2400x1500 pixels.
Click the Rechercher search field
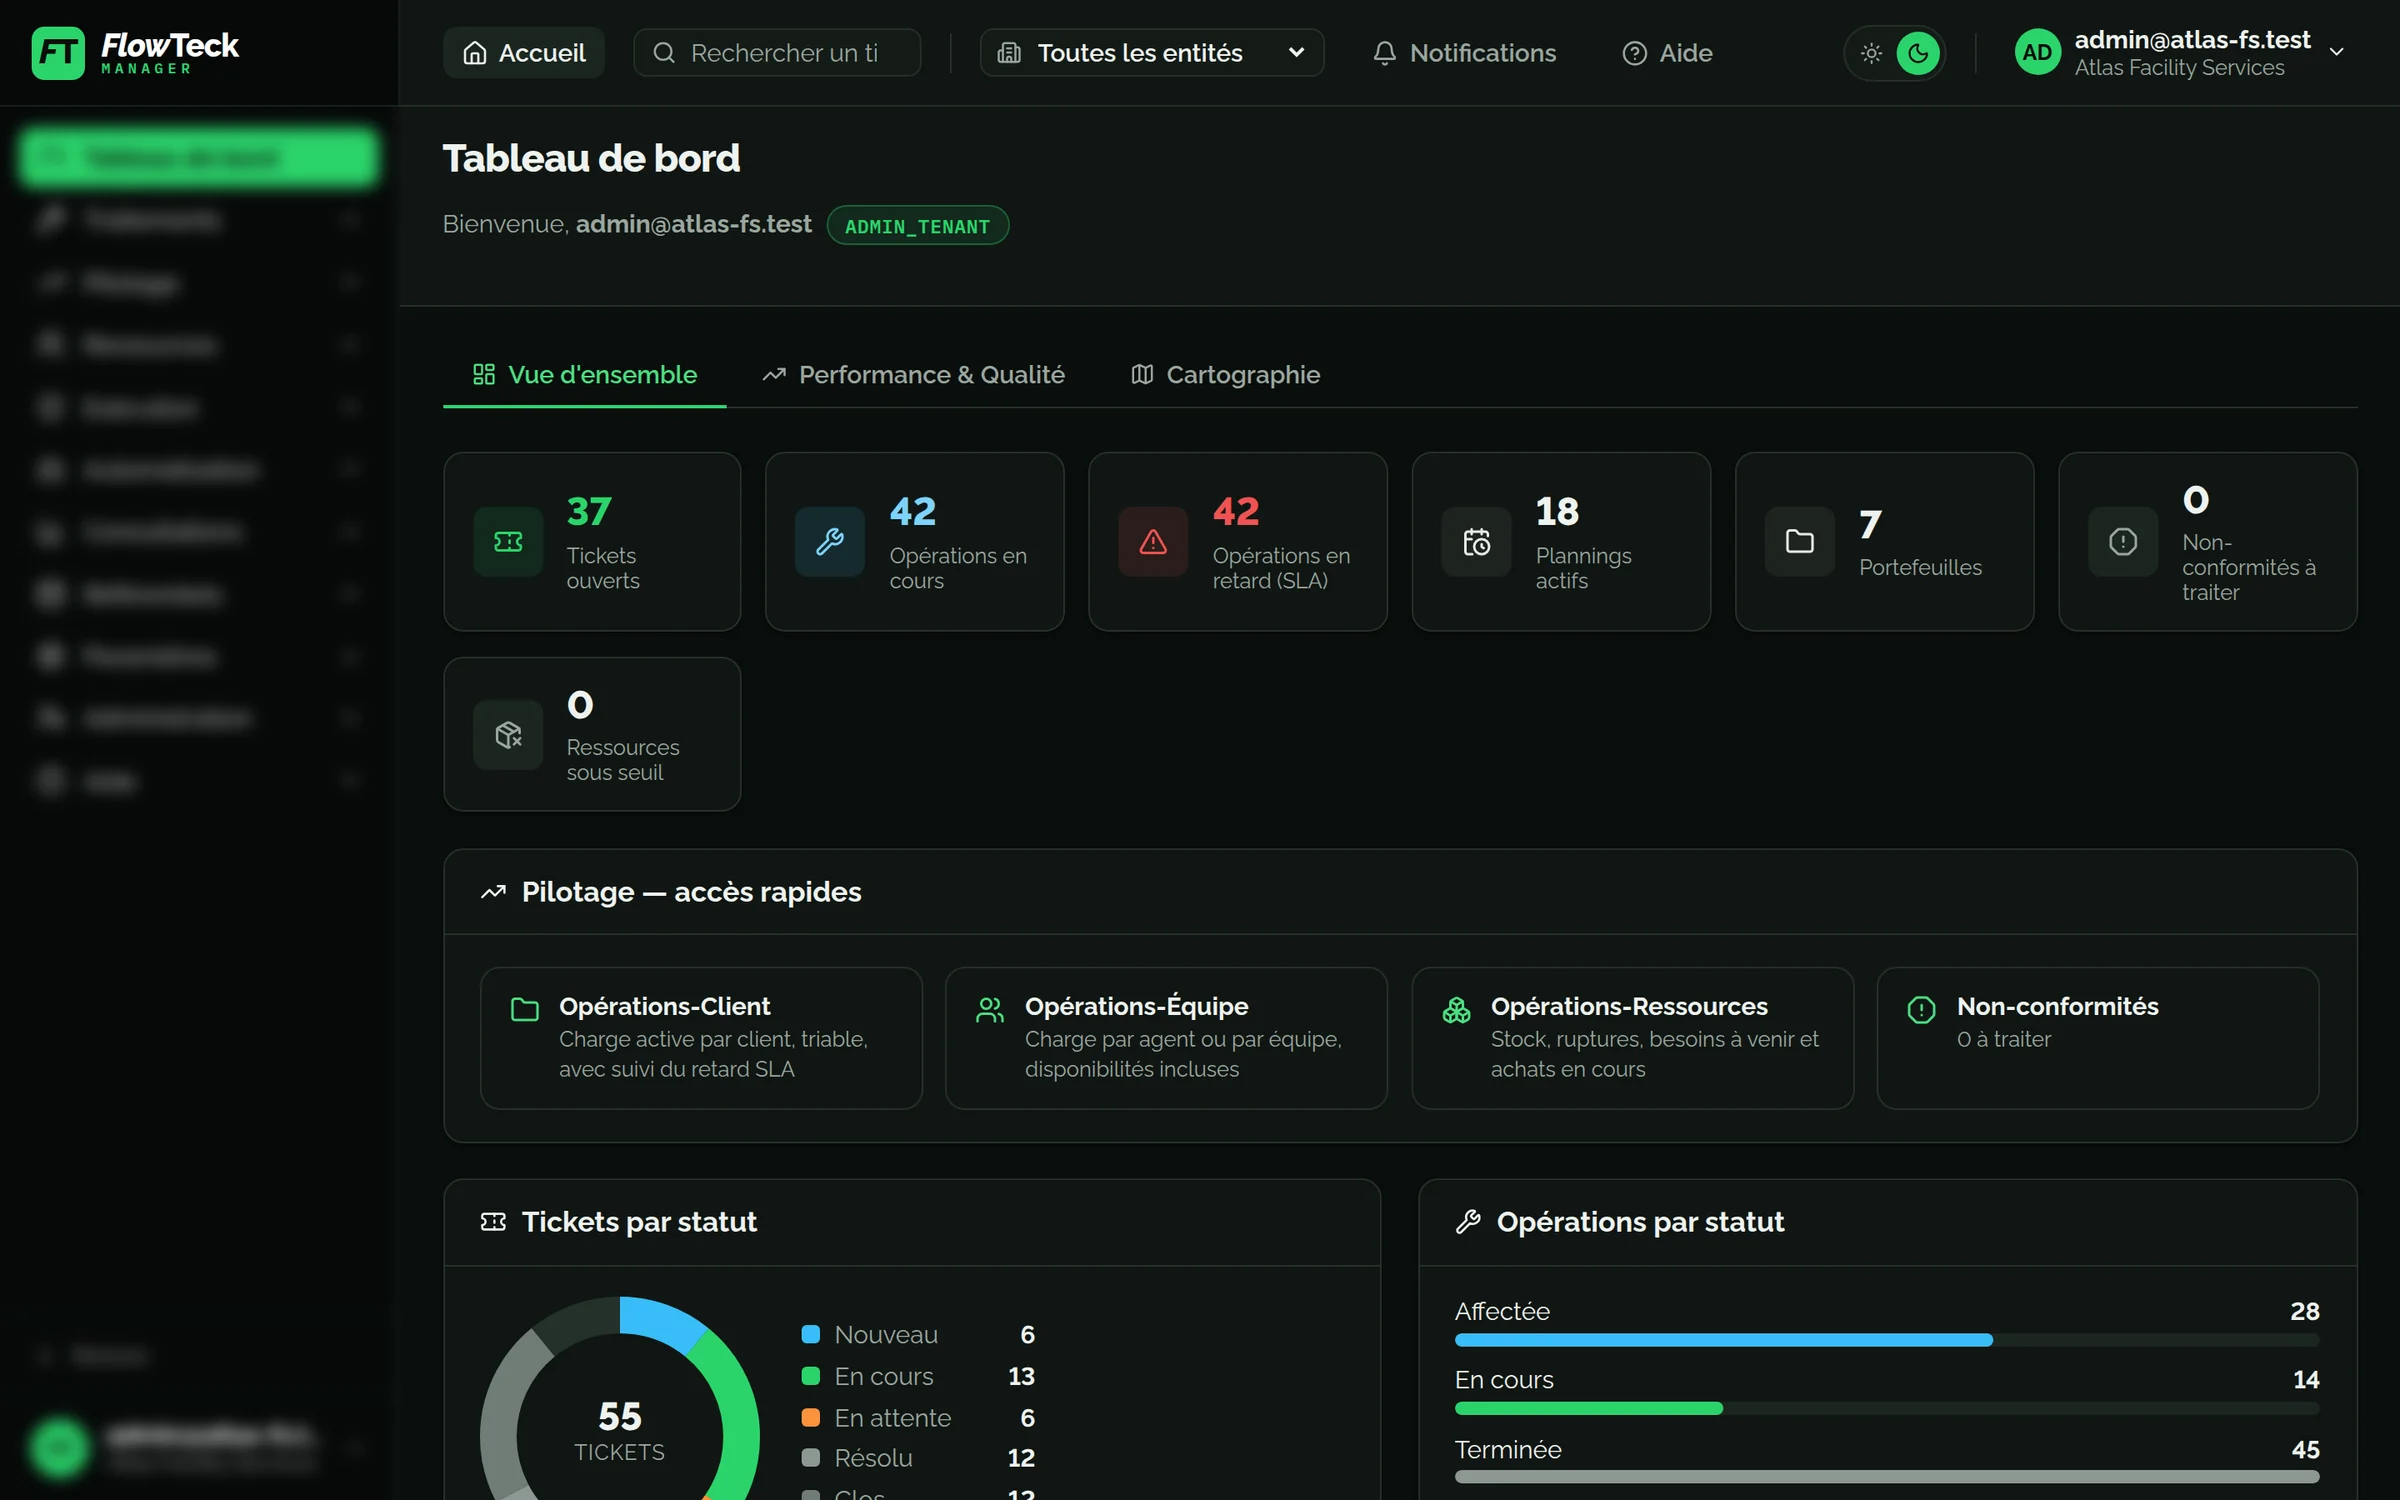click(x=777, y=52)
